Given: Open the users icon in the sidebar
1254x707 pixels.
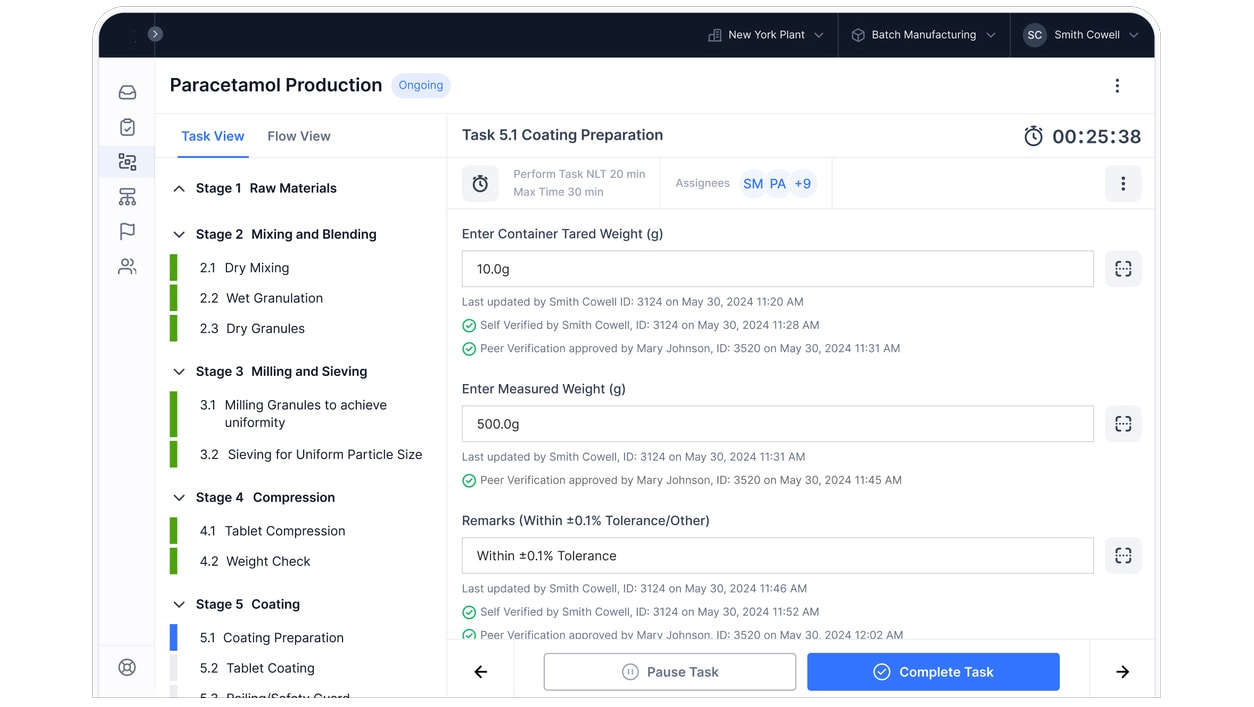Looking at the screenshot, I should click(x=127, y=267).
